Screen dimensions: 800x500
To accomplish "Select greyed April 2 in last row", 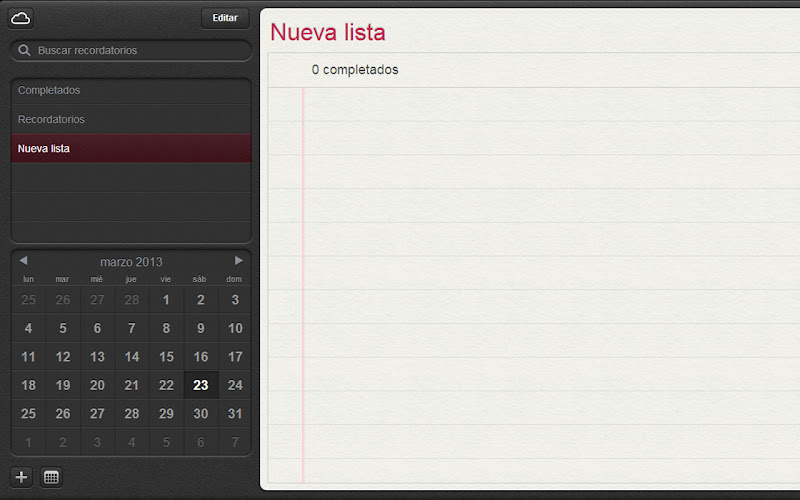I will click(x=63, y=442).
